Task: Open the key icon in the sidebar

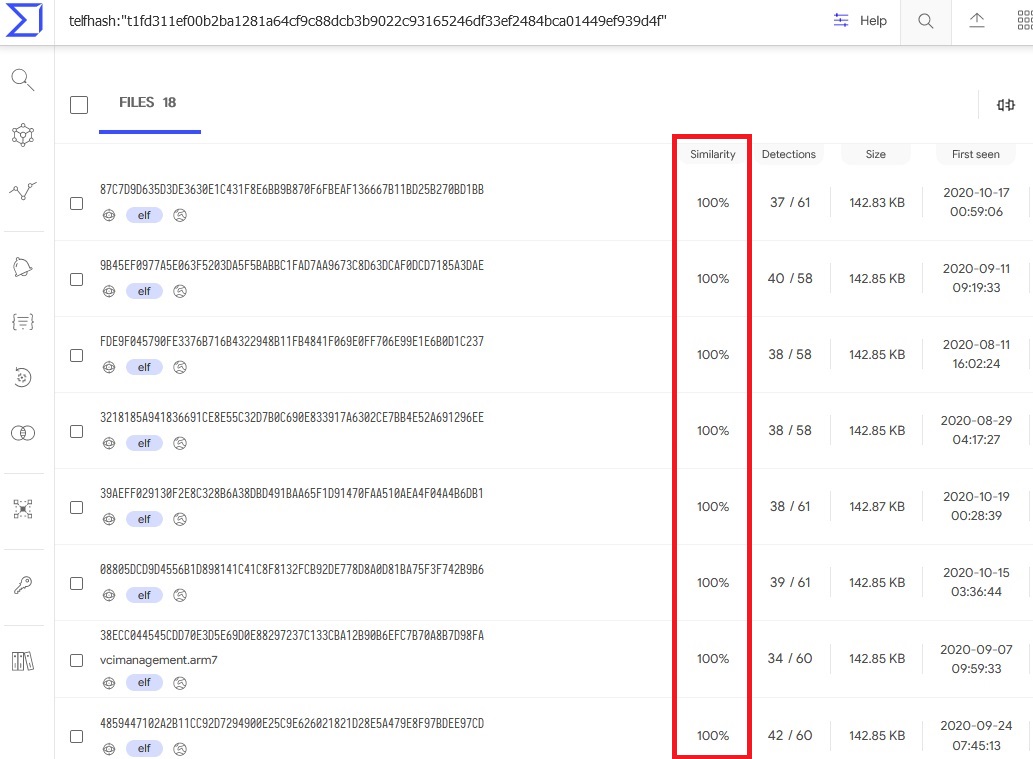Action: [x=24, y=585]
